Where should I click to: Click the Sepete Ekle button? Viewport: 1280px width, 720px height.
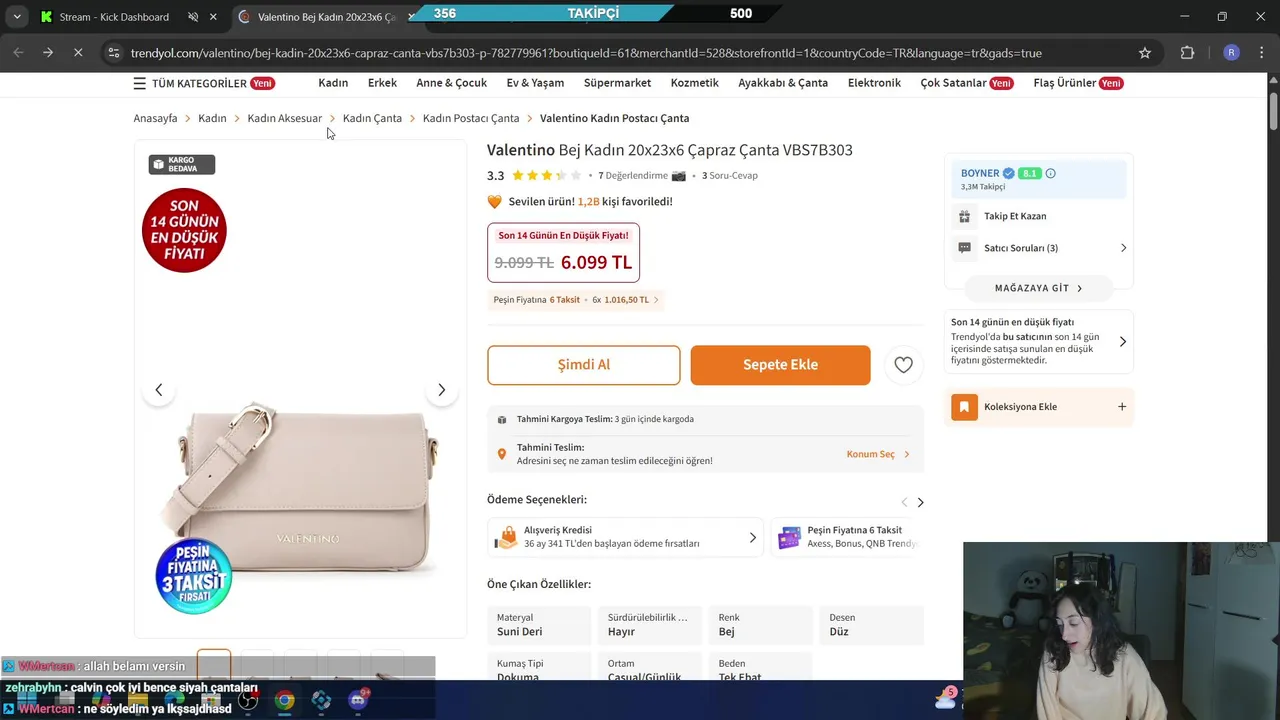[x=780, y=365]
